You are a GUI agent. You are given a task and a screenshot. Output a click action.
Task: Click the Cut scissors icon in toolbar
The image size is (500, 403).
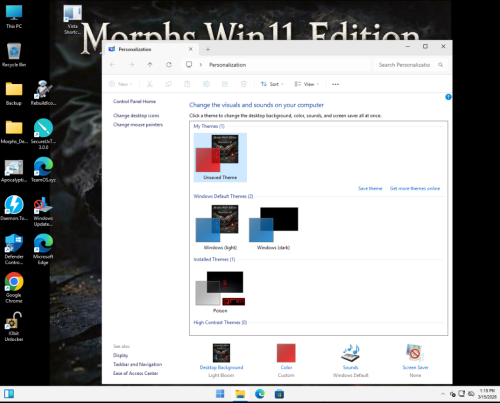pyautogui.click(x=150, y=84)
